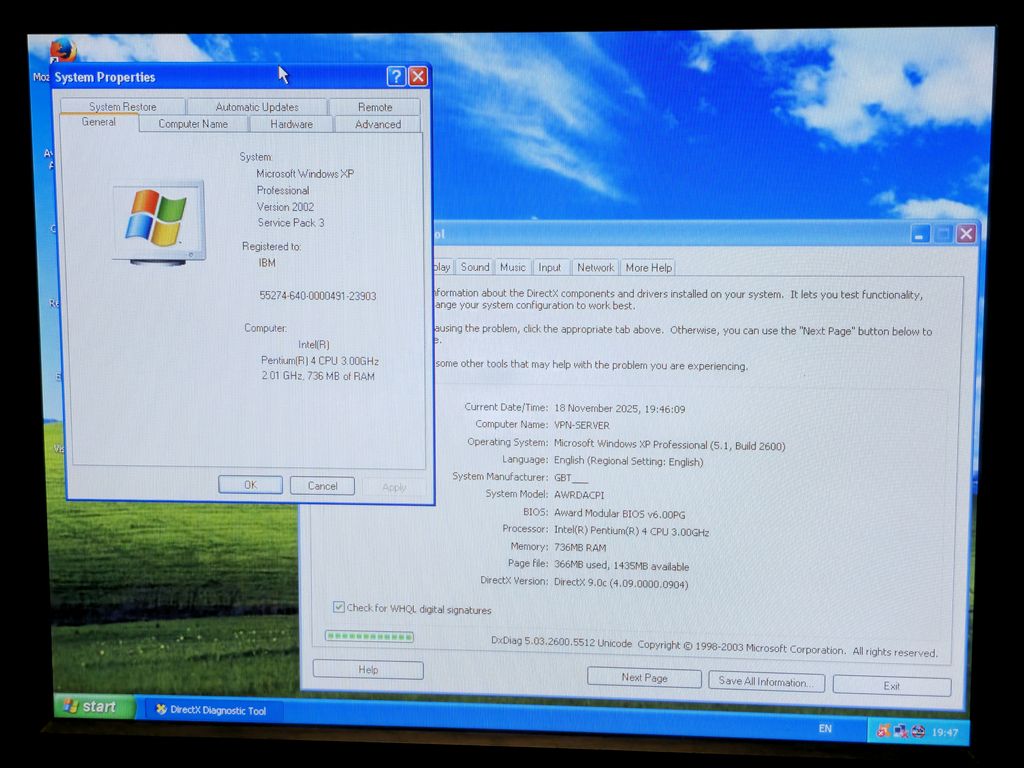This screenshot has width=1024, height=768.
Task: Open the Automatic Updates tab
Action: click(257, 107)
